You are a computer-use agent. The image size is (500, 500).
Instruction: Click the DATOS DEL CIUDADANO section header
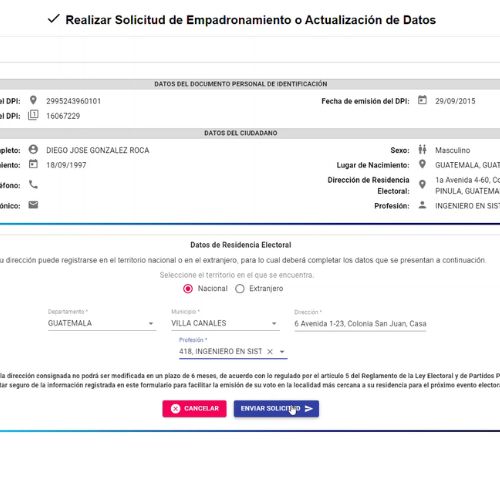241,133
